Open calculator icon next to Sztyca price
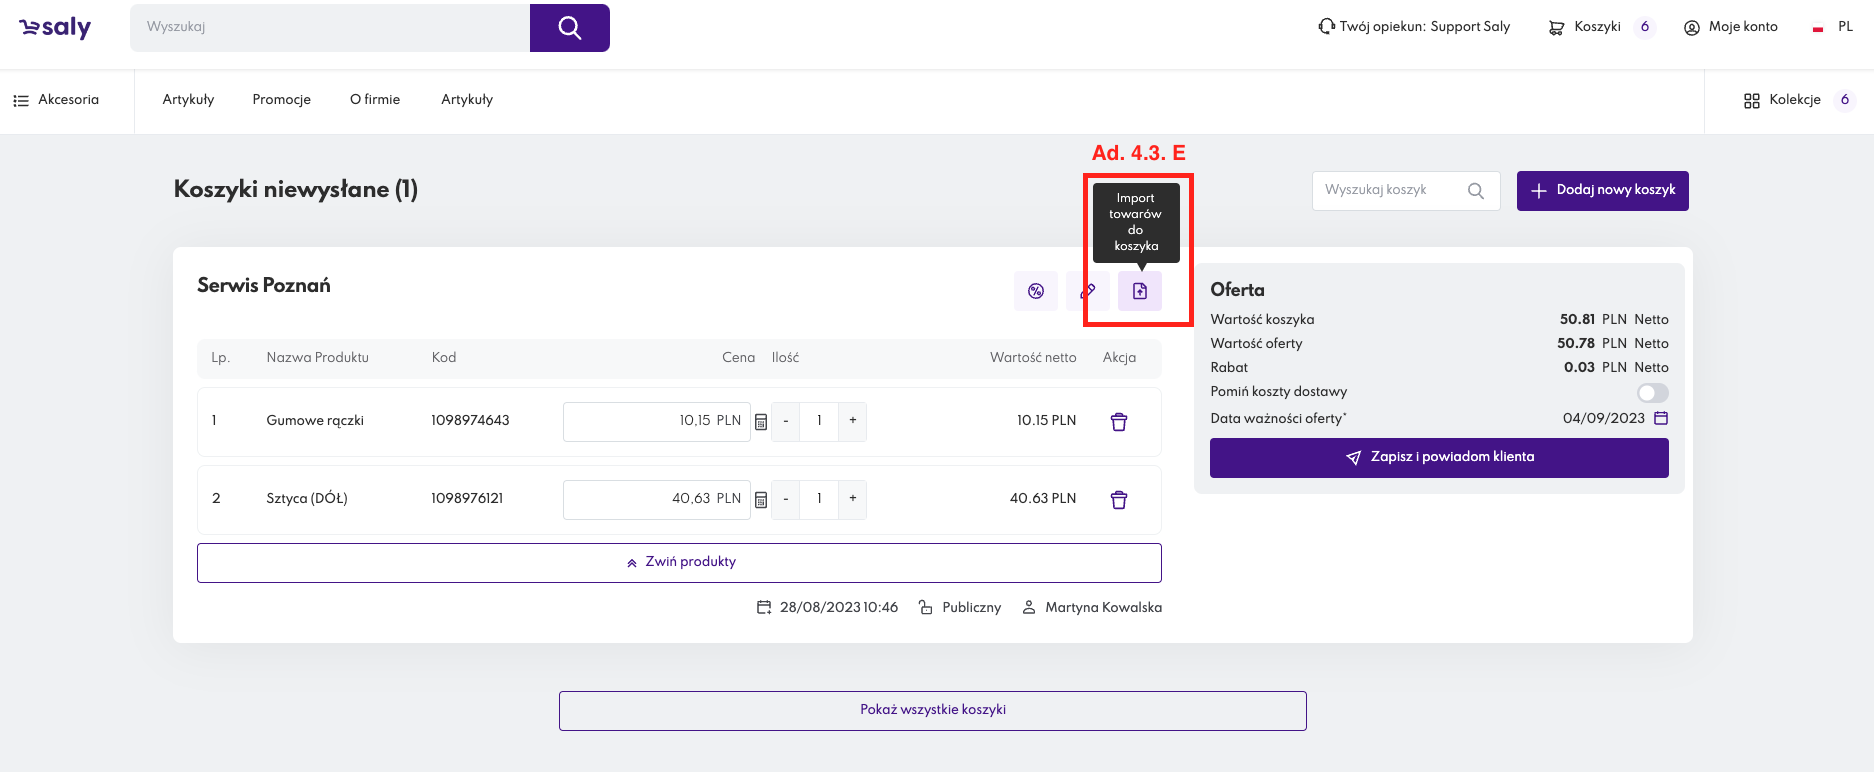Screen dimensions: 1874x772 pyautogui.click(x=761, y=500)
